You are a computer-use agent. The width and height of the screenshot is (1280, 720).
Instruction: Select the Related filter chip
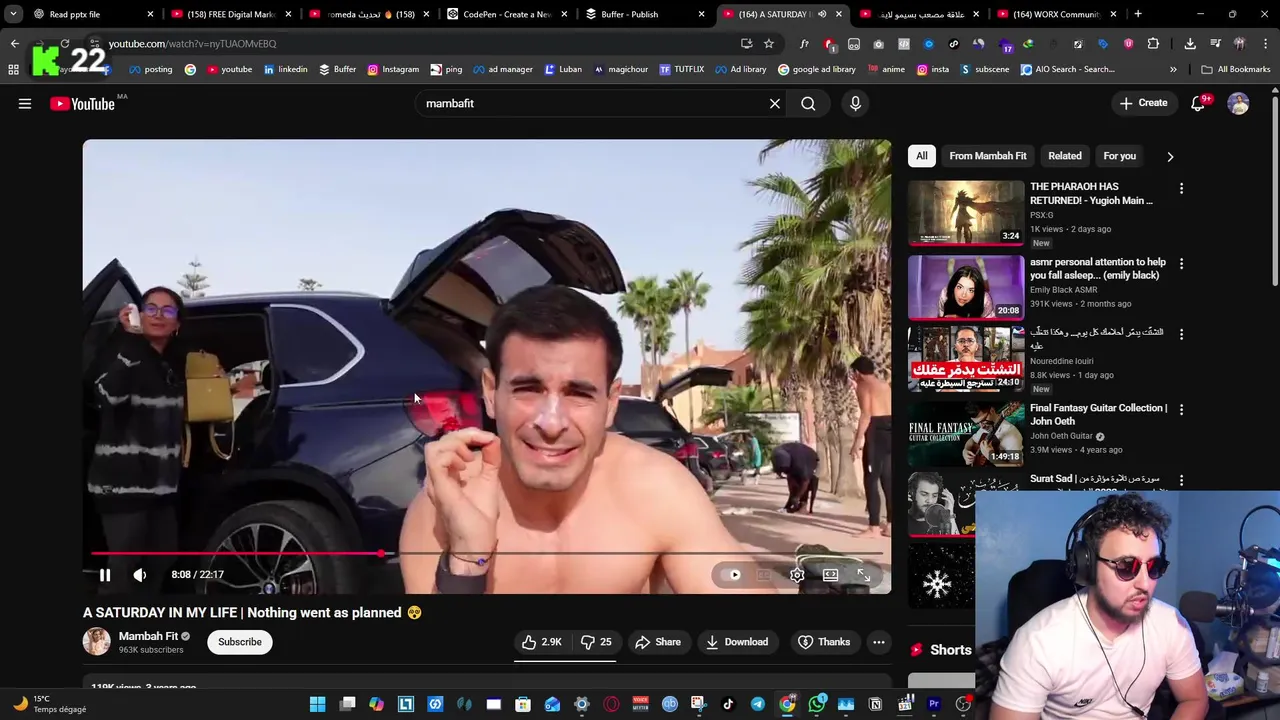tap(1065, 156)
